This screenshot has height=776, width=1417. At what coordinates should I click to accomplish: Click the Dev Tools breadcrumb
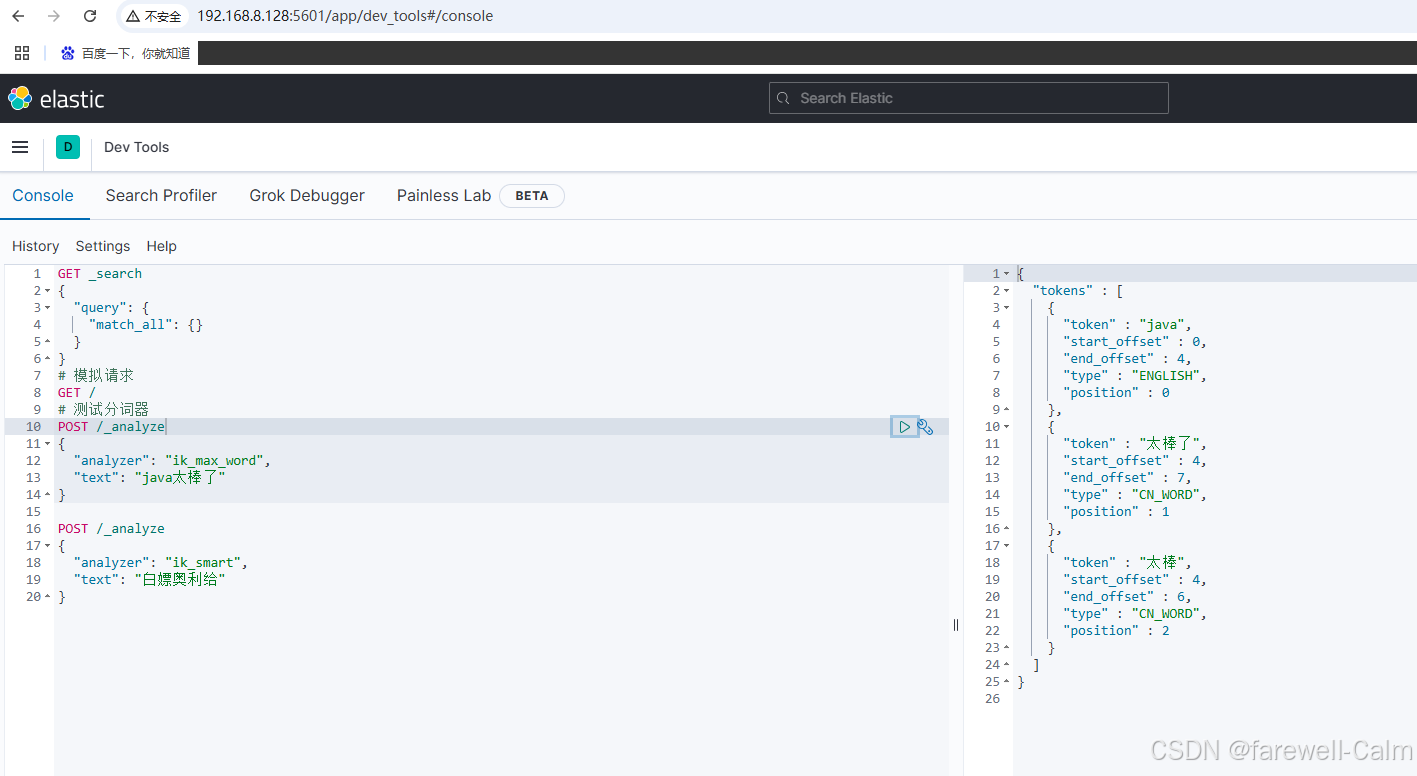137,147
